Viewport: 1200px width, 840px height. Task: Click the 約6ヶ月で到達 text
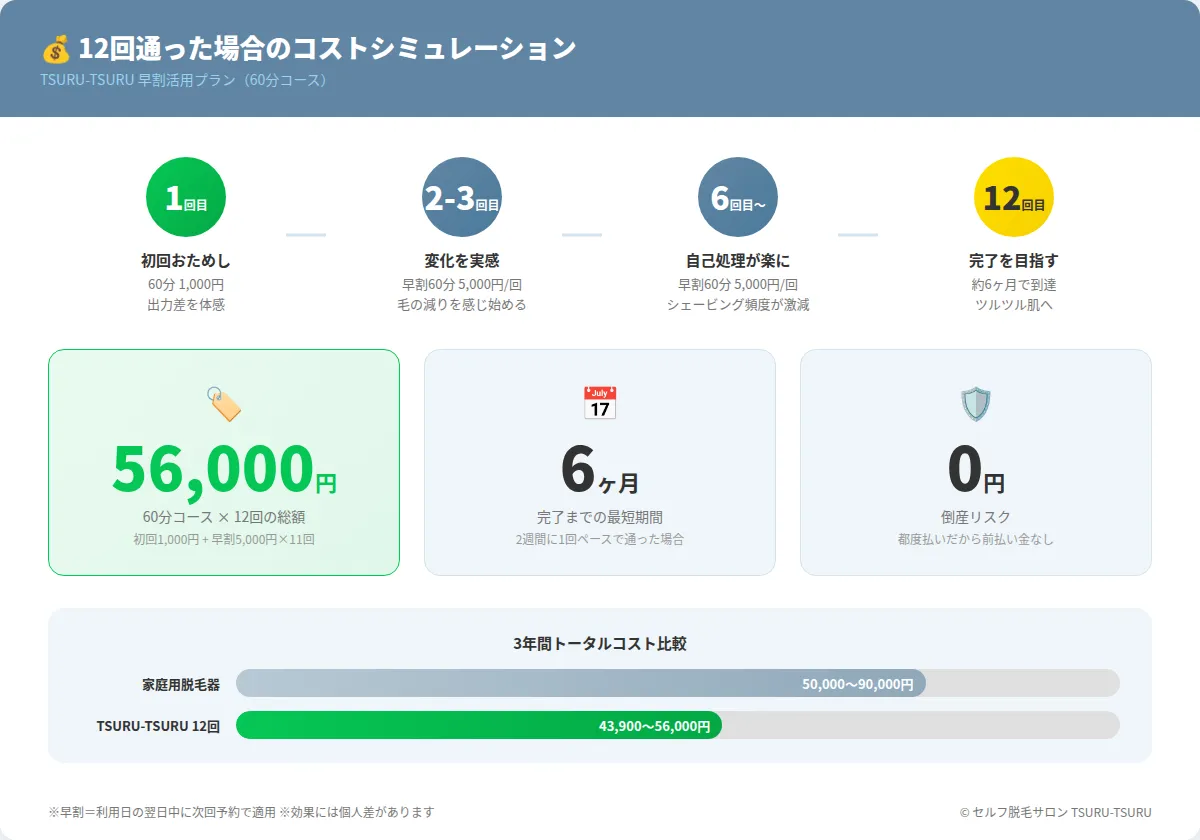coord(1014,285)
